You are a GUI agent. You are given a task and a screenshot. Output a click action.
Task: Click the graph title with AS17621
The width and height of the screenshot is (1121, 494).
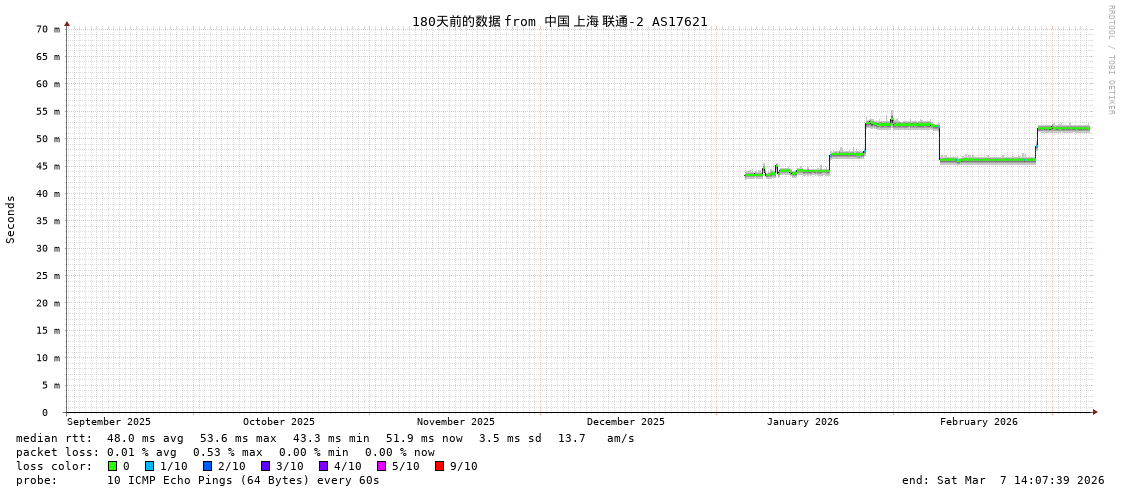tap(559, 21)
